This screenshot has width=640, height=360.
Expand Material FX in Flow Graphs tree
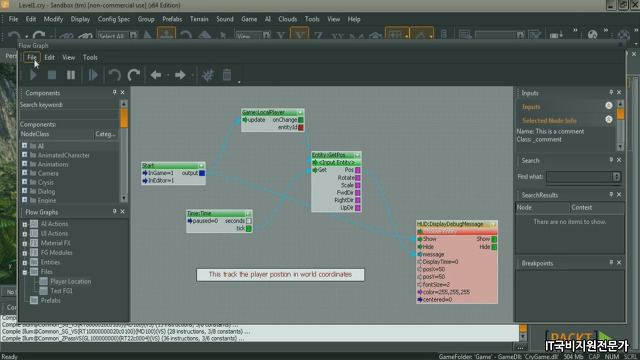[x=24, y=244]
